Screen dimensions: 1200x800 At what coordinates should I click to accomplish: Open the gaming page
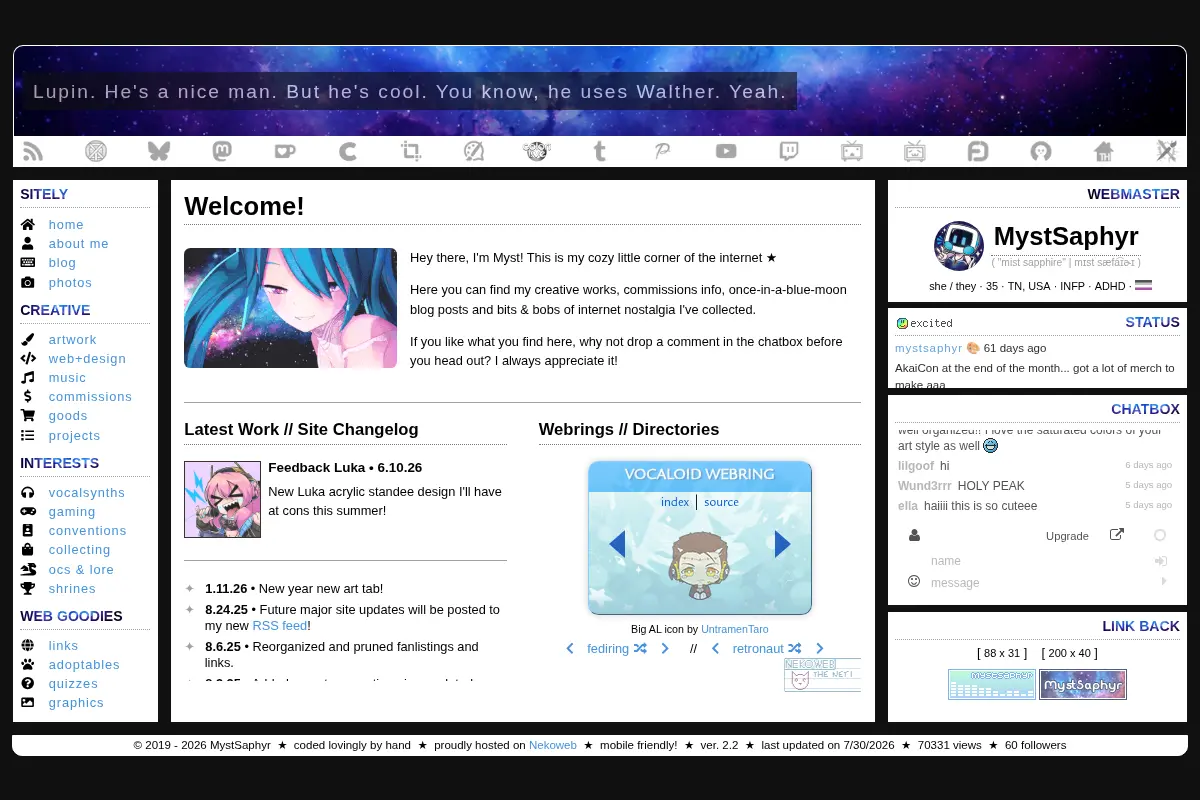[x=72, y=512]
